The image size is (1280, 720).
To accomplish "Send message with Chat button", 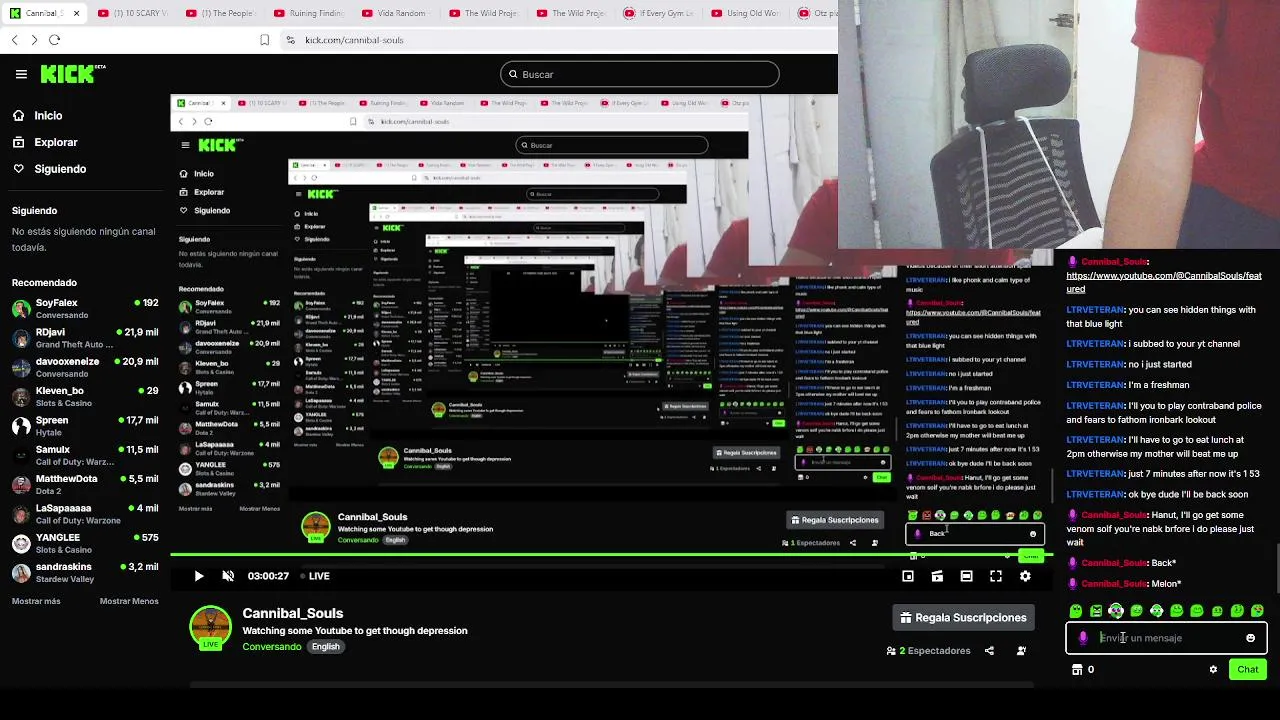I will point(1248,670).
